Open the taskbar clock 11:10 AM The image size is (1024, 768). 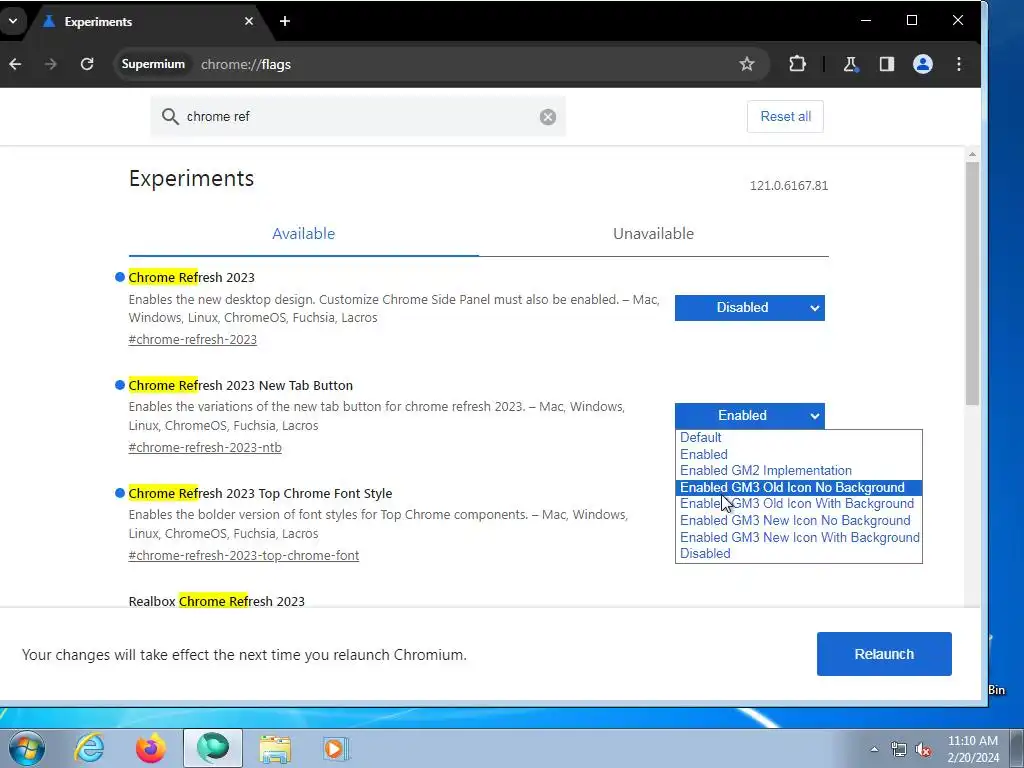[x=973, y=749]
